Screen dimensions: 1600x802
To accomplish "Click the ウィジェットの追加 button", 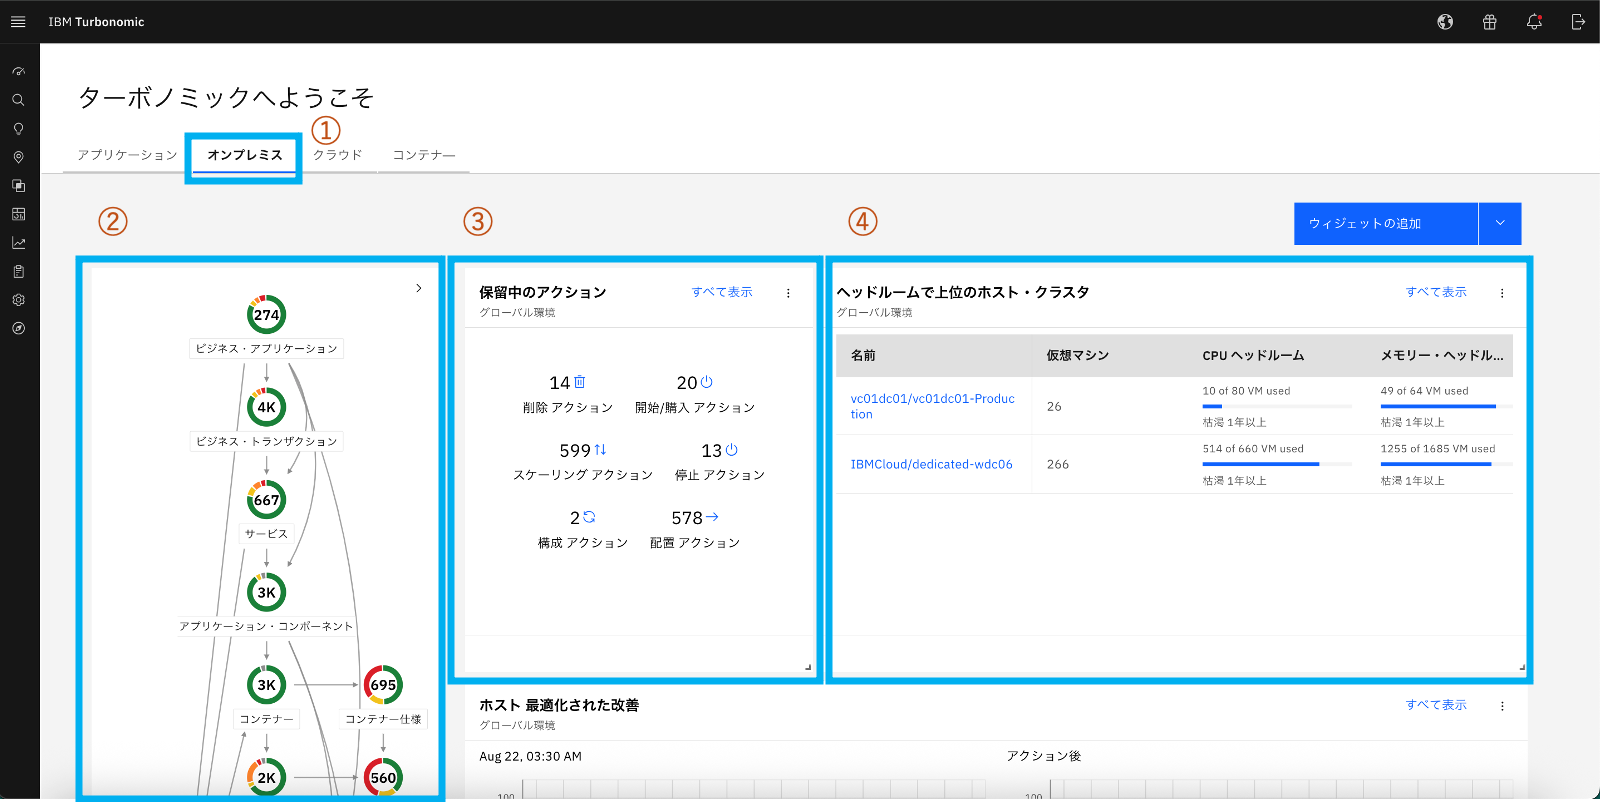I will 1385,223.
